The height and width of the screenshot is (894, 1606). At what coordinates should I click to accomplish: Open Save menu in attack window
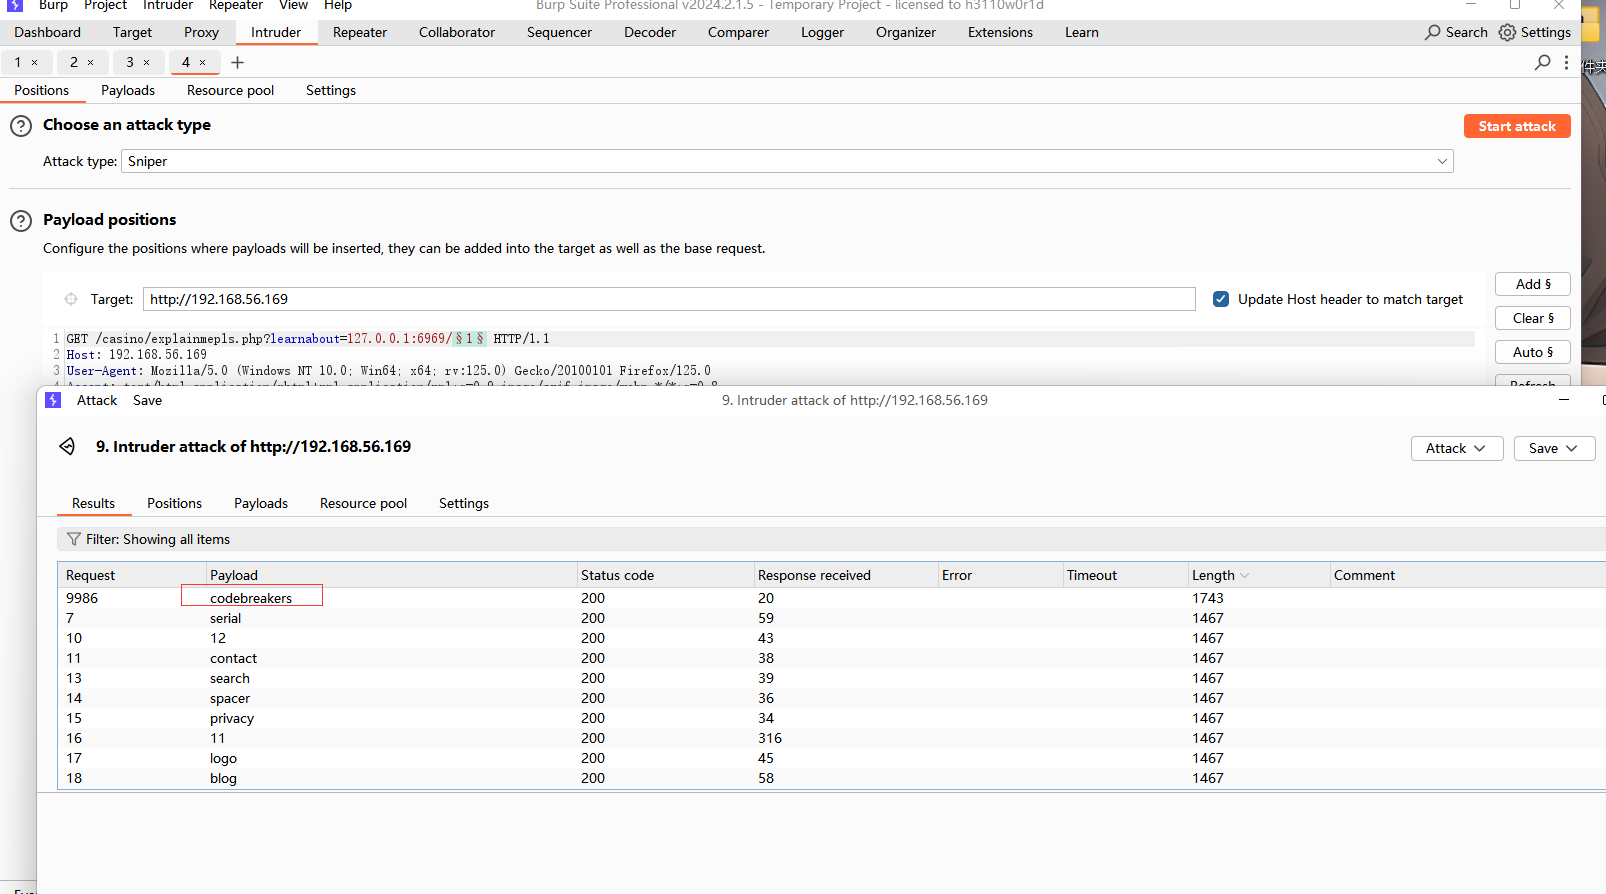point(147,400)
